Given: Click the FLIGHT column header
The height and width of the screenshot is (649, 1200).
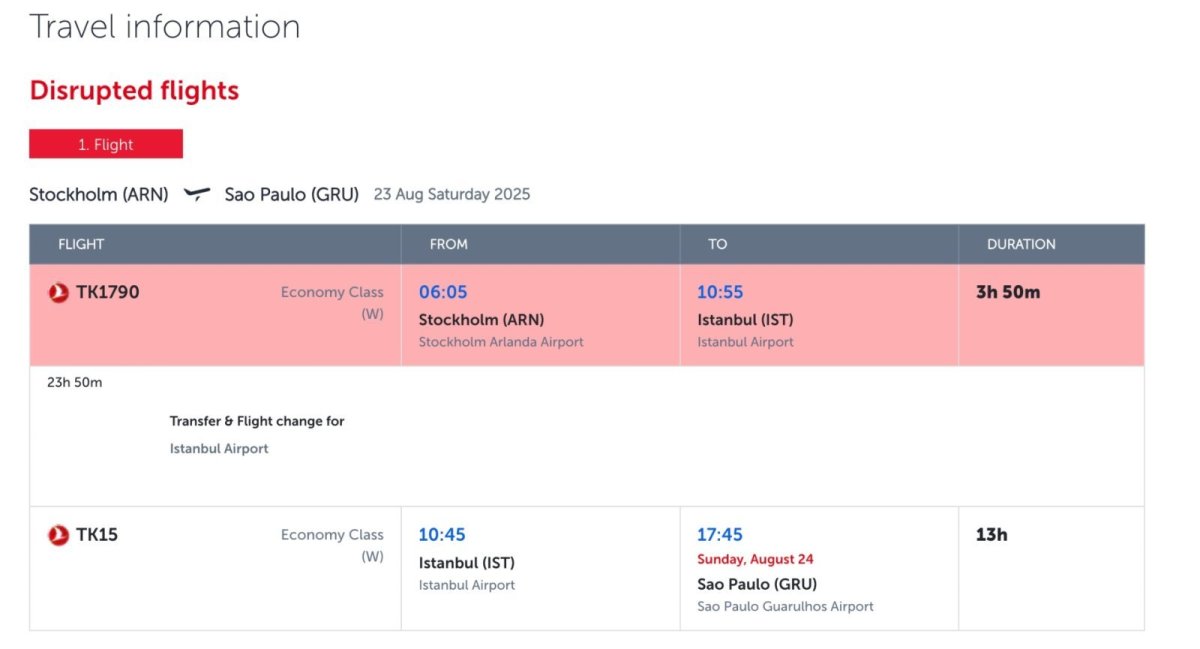Looking at the screenshot, I should pyautogui.click(x=81, y=244).
